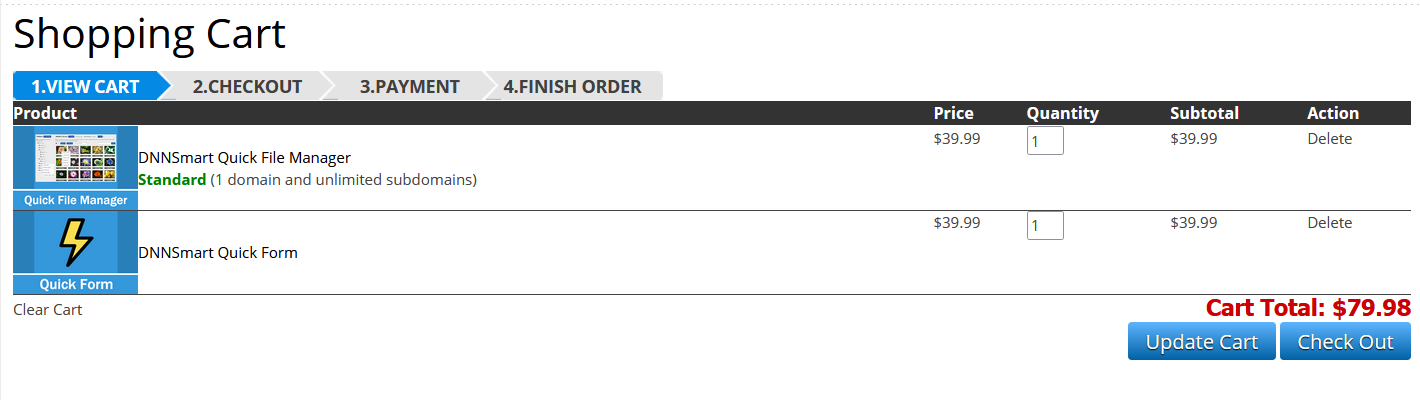Click the Standard license edition text
This screenshot has width=1420, height=400.
pyautogui.click(x=172, y=180)
